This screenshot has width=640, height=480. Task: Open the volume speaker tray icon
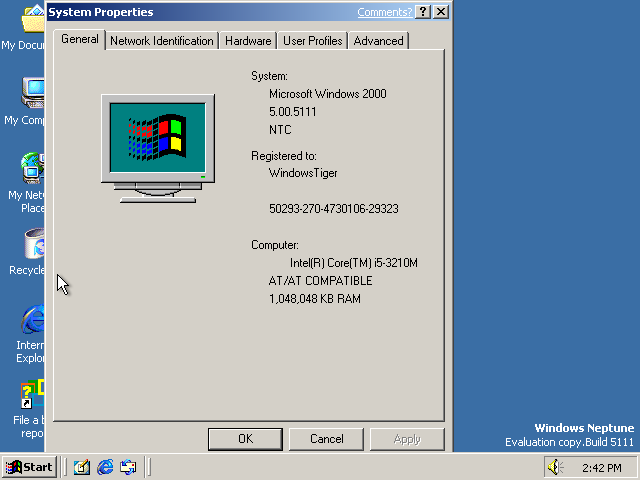click(555, 467)
